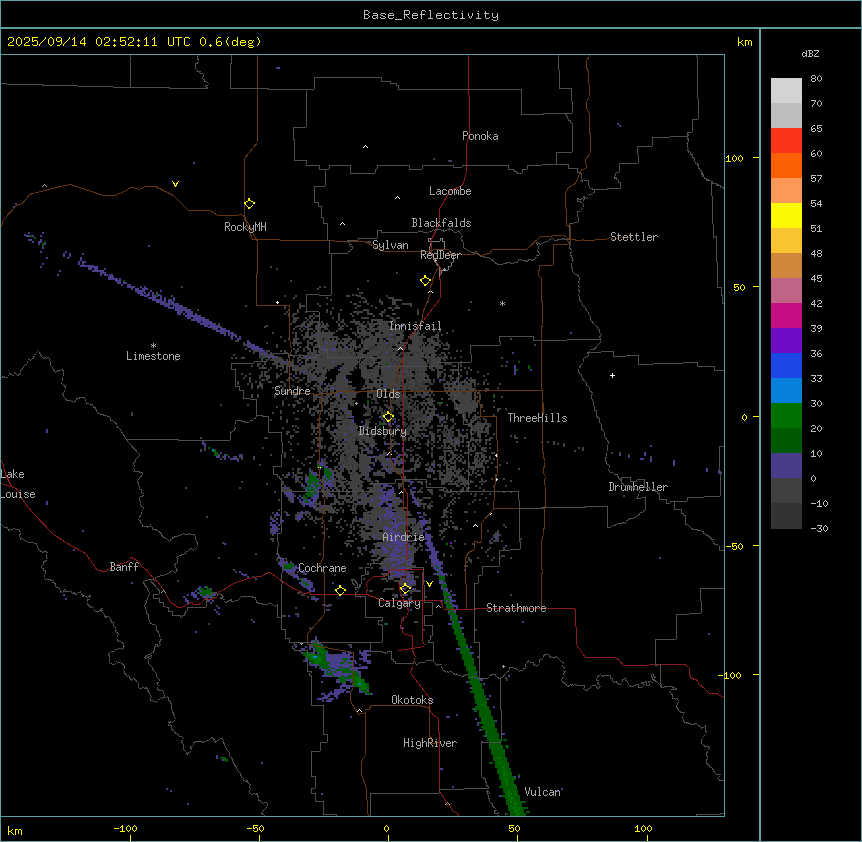The height and width of the screenshot is (842, 862).
Task: Click the dBZ legend heading
Action: click(810, 53)
